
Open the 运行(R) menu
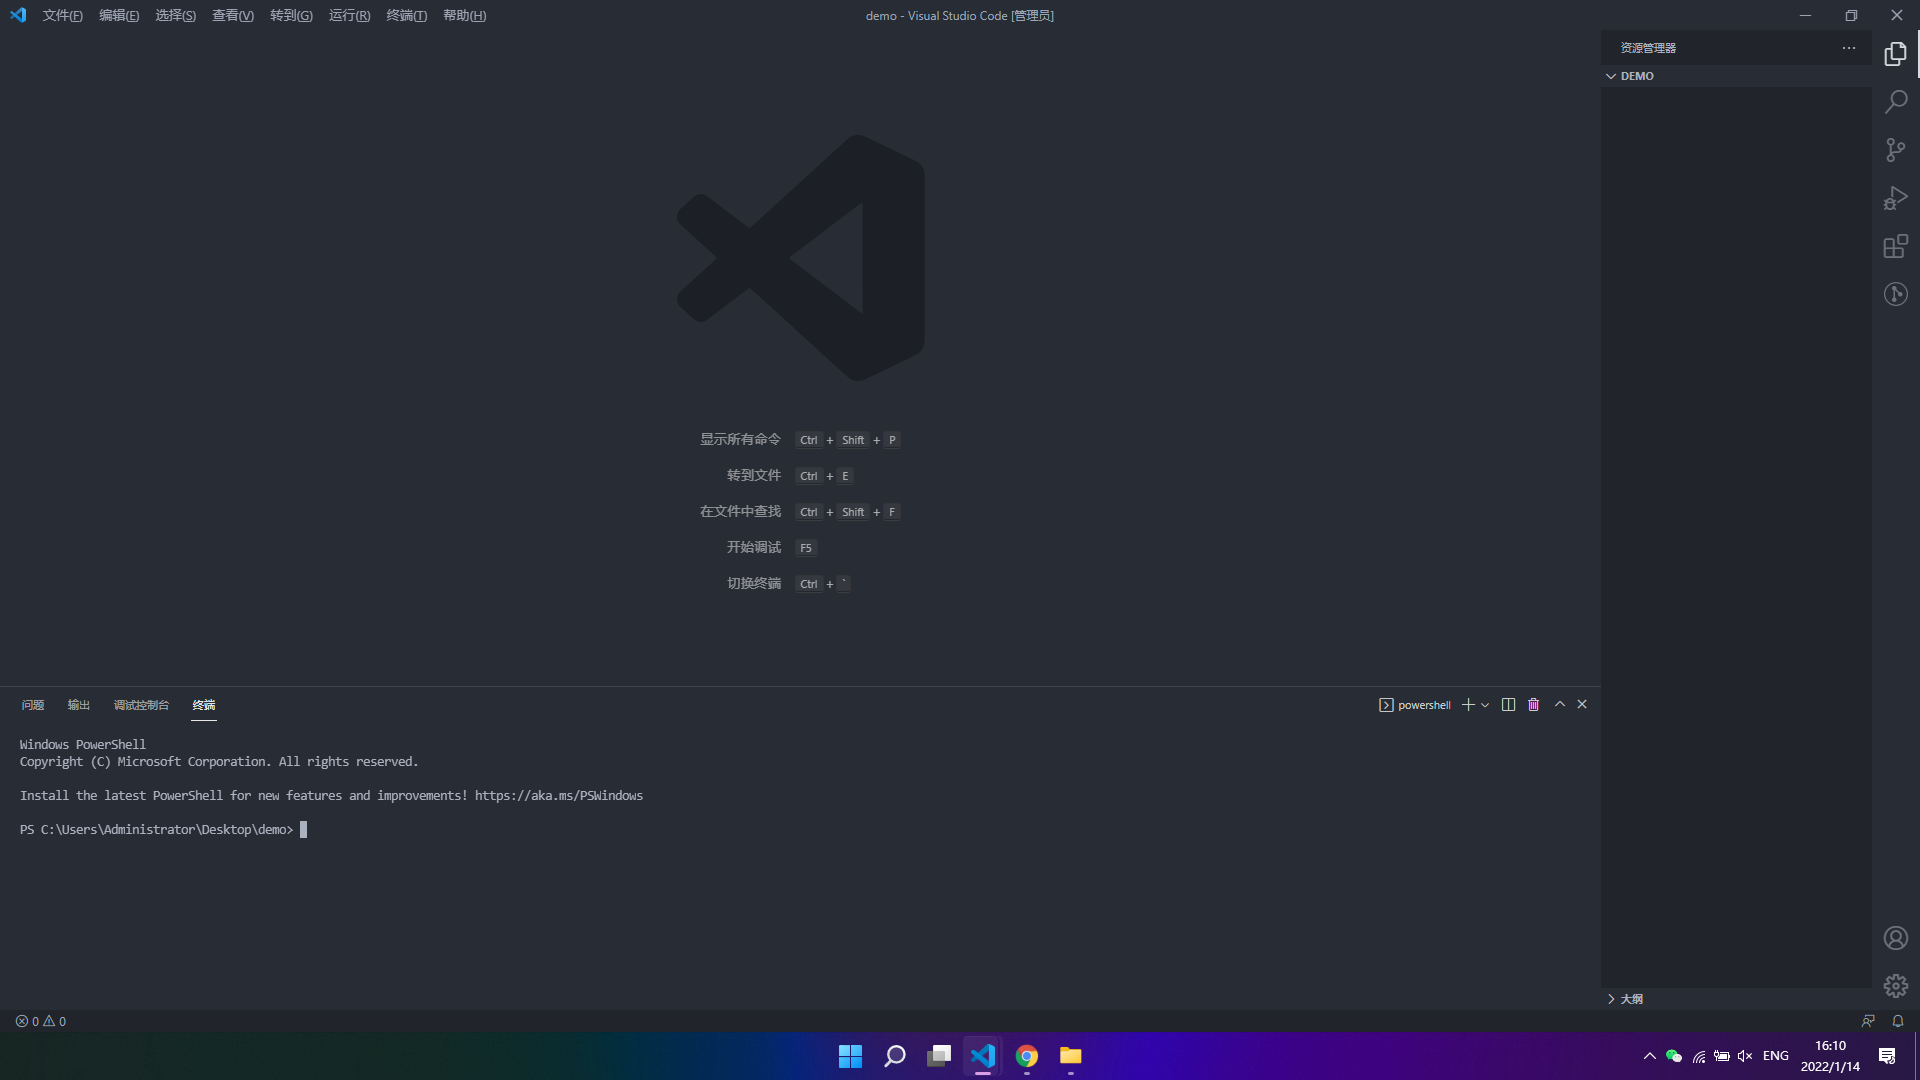coord(349,16)
